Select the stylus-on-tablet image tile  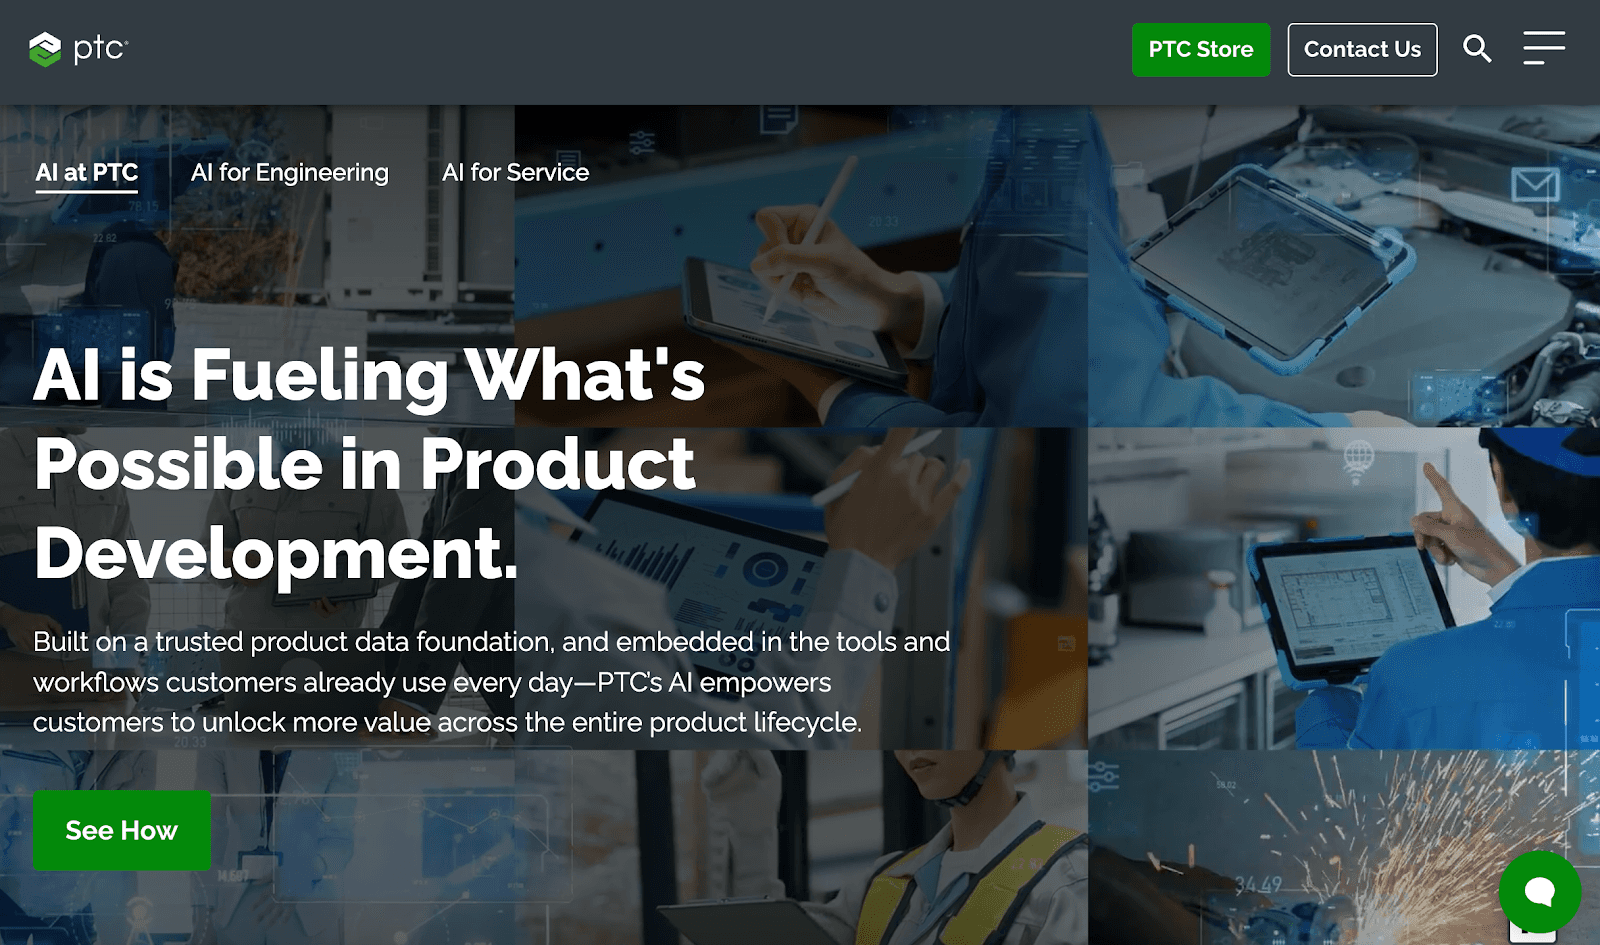click(800, 267)
